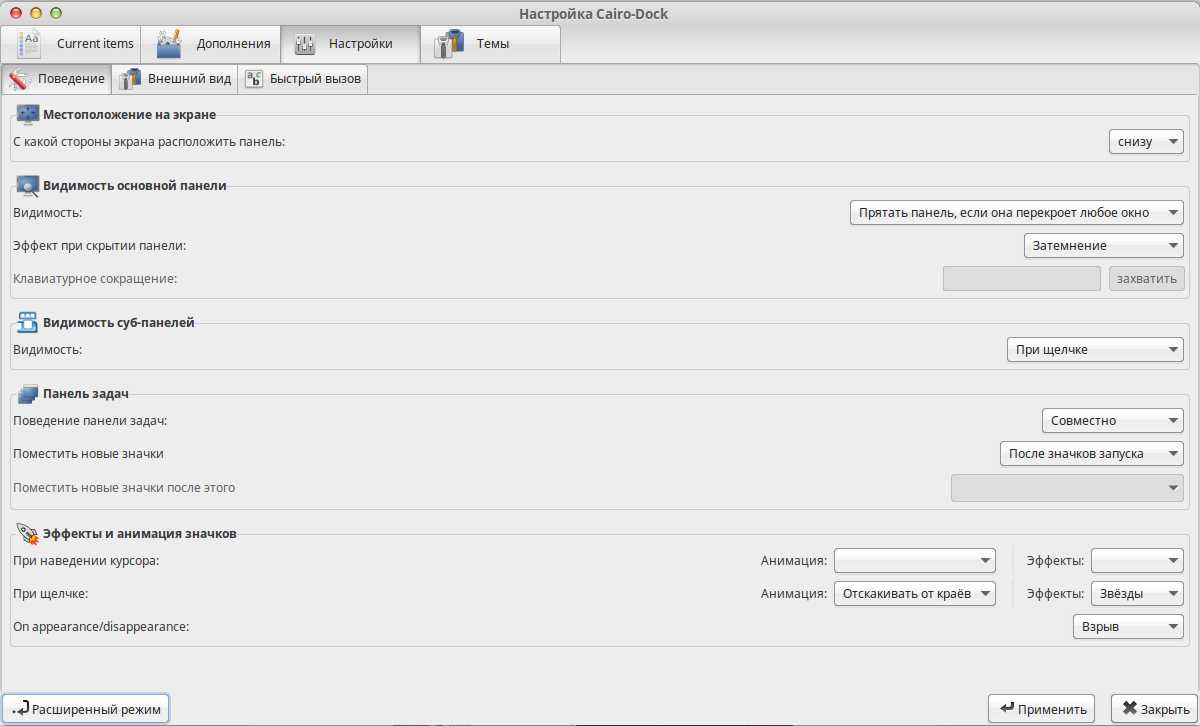1200x726 pixels.
Task: Click the Видимость основной панели section icon
Action: pyautogui.click(x=28, y=185)
